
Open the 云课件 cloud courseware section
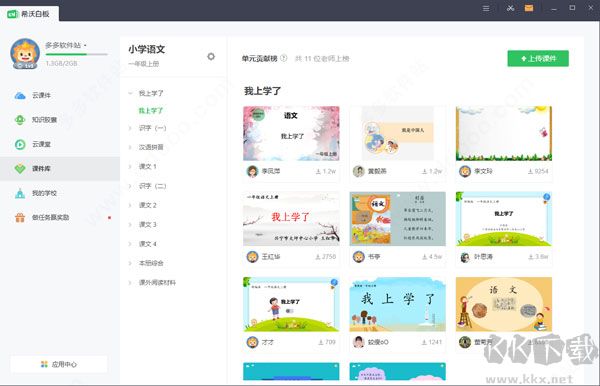pyautogui.click(x=33, y=95)
